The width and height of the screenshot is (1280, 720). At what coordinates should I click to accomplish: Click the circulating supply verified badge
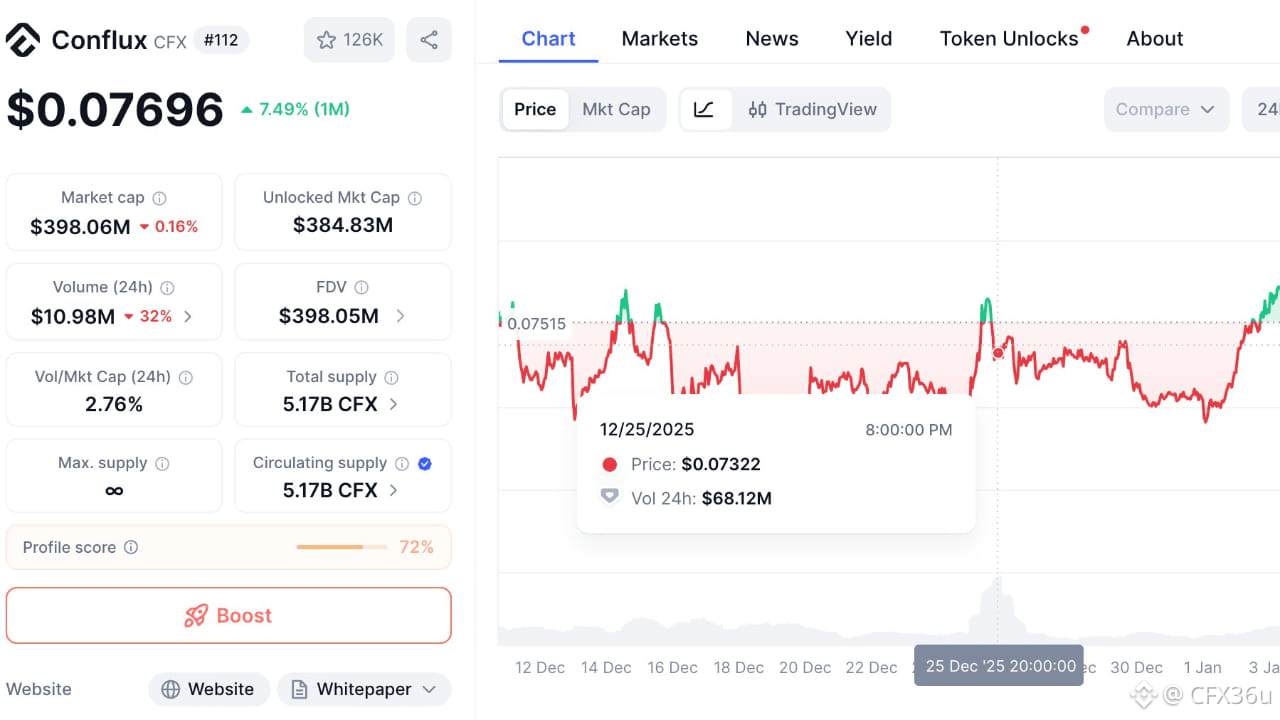pyautogui.click(x=425, y=463)
